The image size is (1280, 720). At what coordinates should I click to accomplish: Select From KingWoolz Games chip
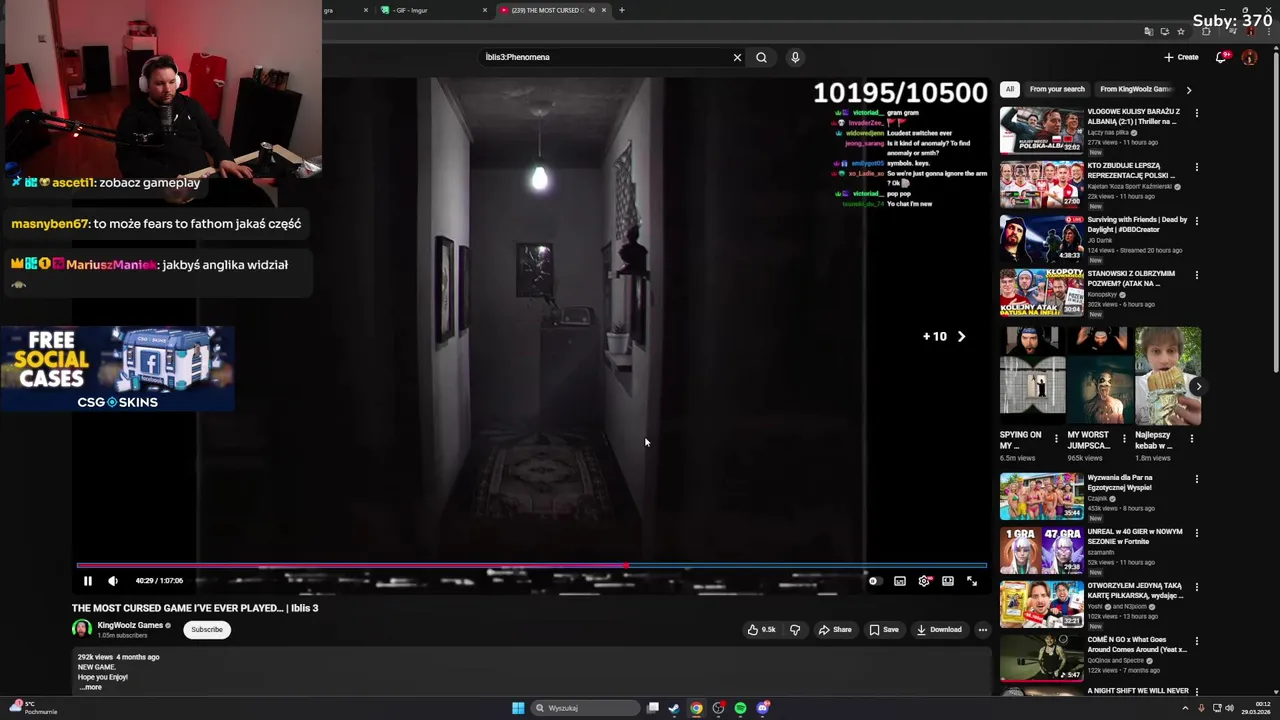click(1135, 89)
